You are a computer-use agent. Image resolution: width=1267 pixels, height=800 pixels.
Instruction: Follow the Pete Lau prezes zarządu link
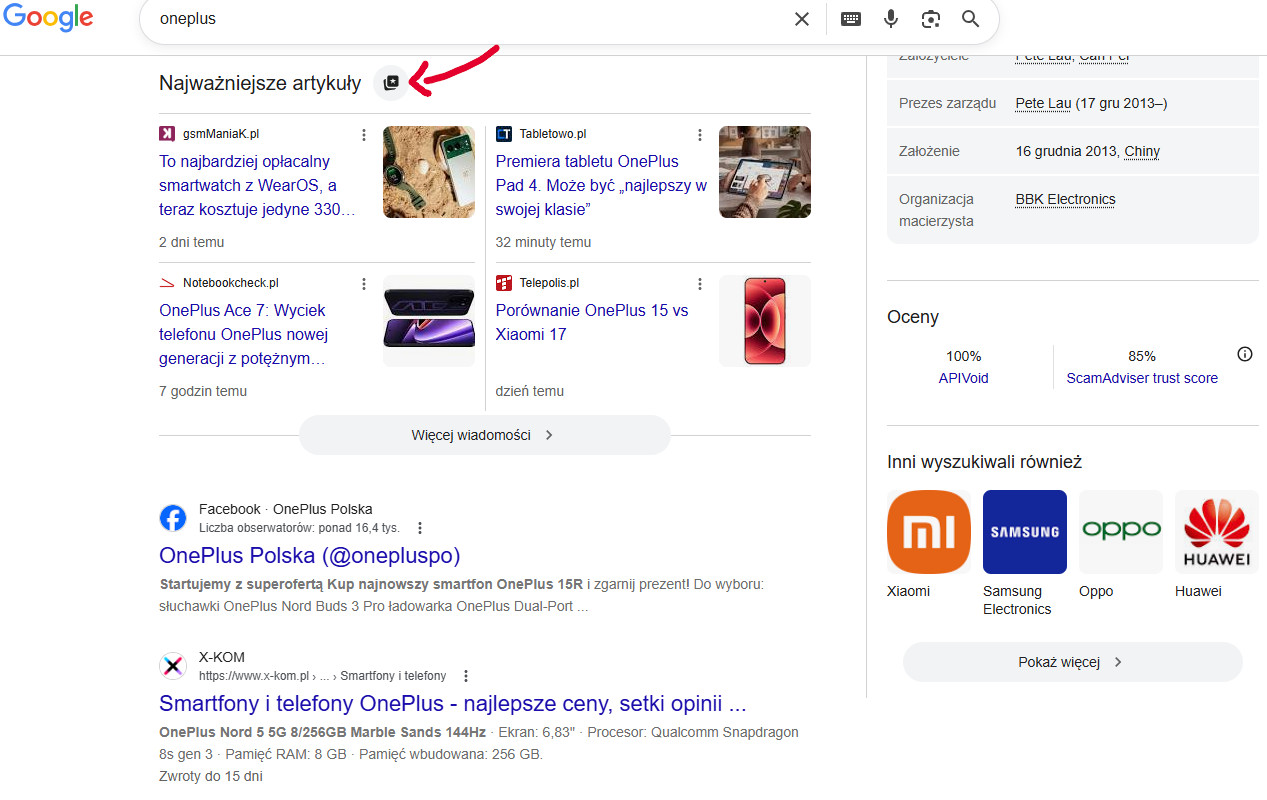point(1043,103)
